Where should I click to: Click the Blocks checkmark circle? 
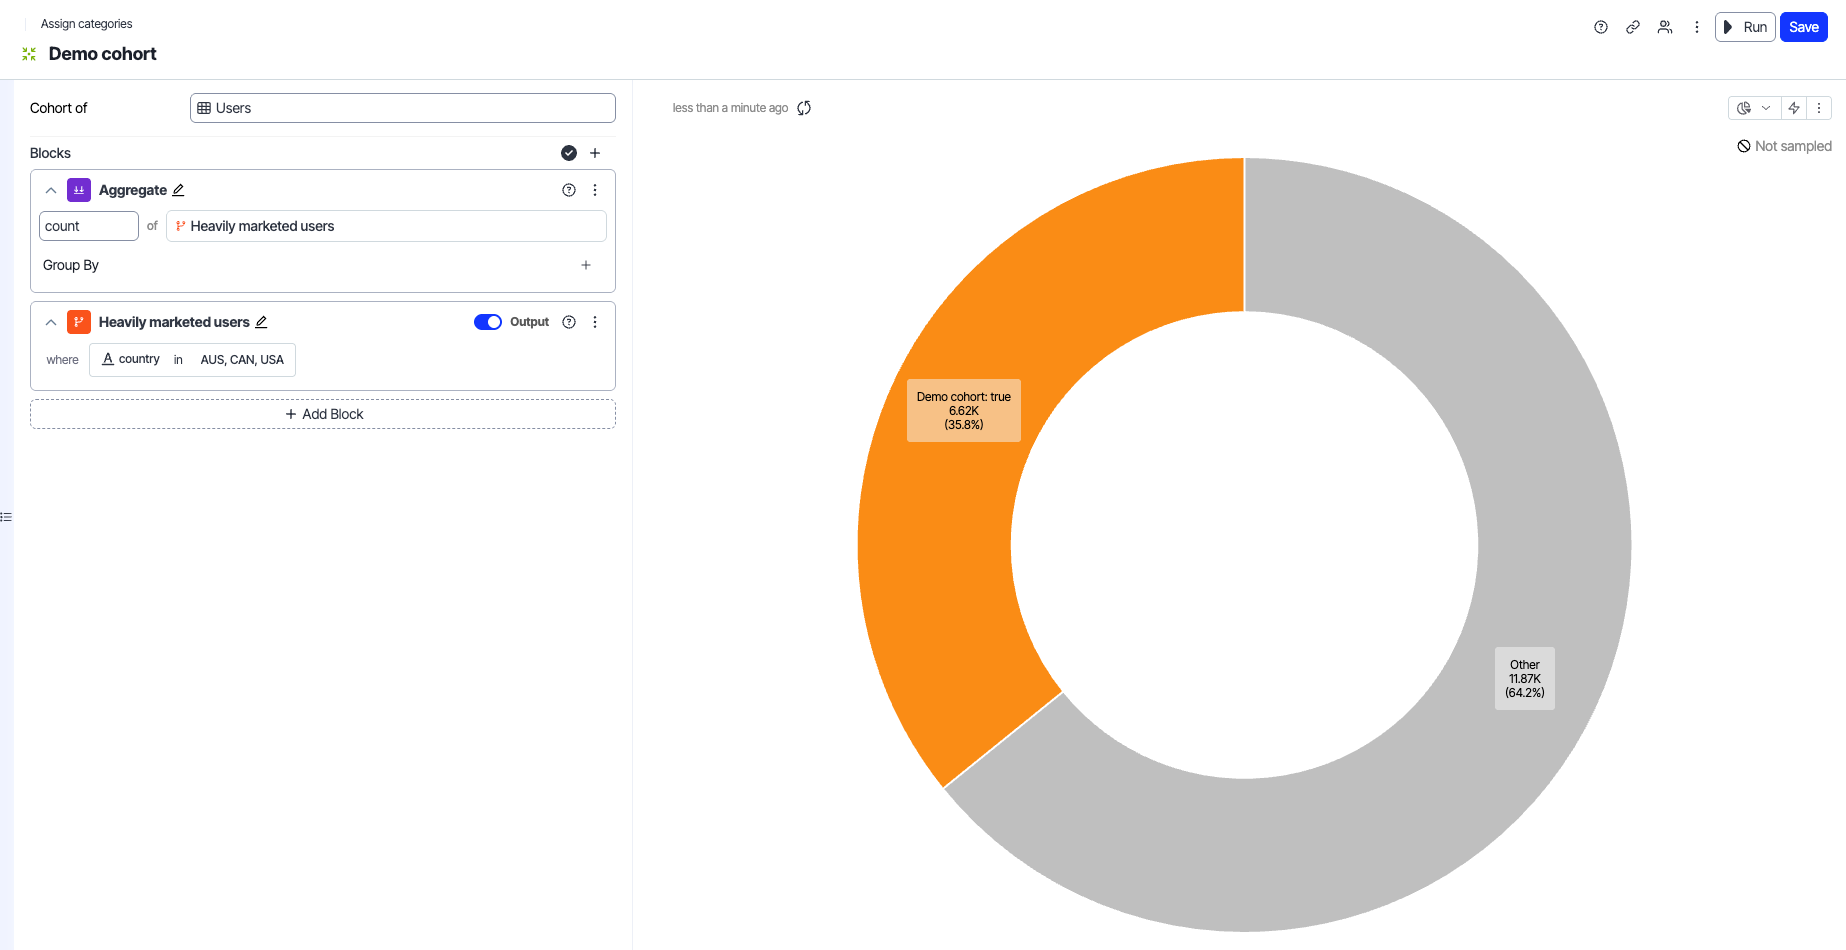[x=569, y=153]
